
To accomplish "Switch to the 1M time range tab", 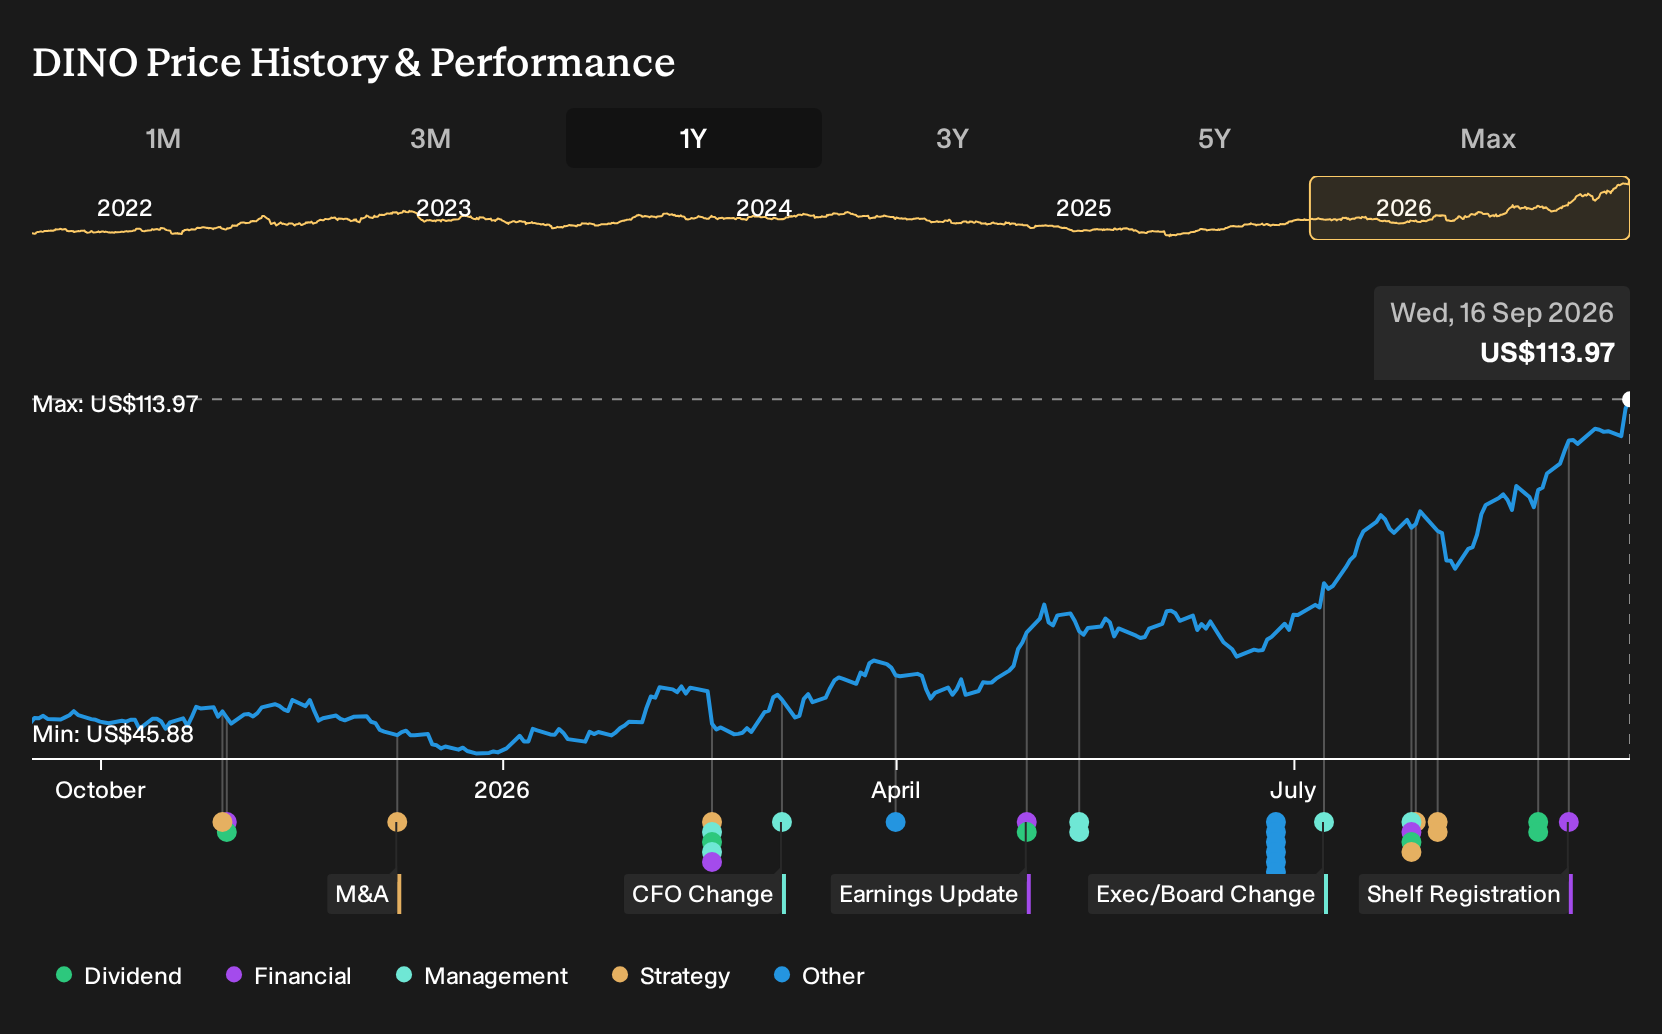I will [163, 138].
